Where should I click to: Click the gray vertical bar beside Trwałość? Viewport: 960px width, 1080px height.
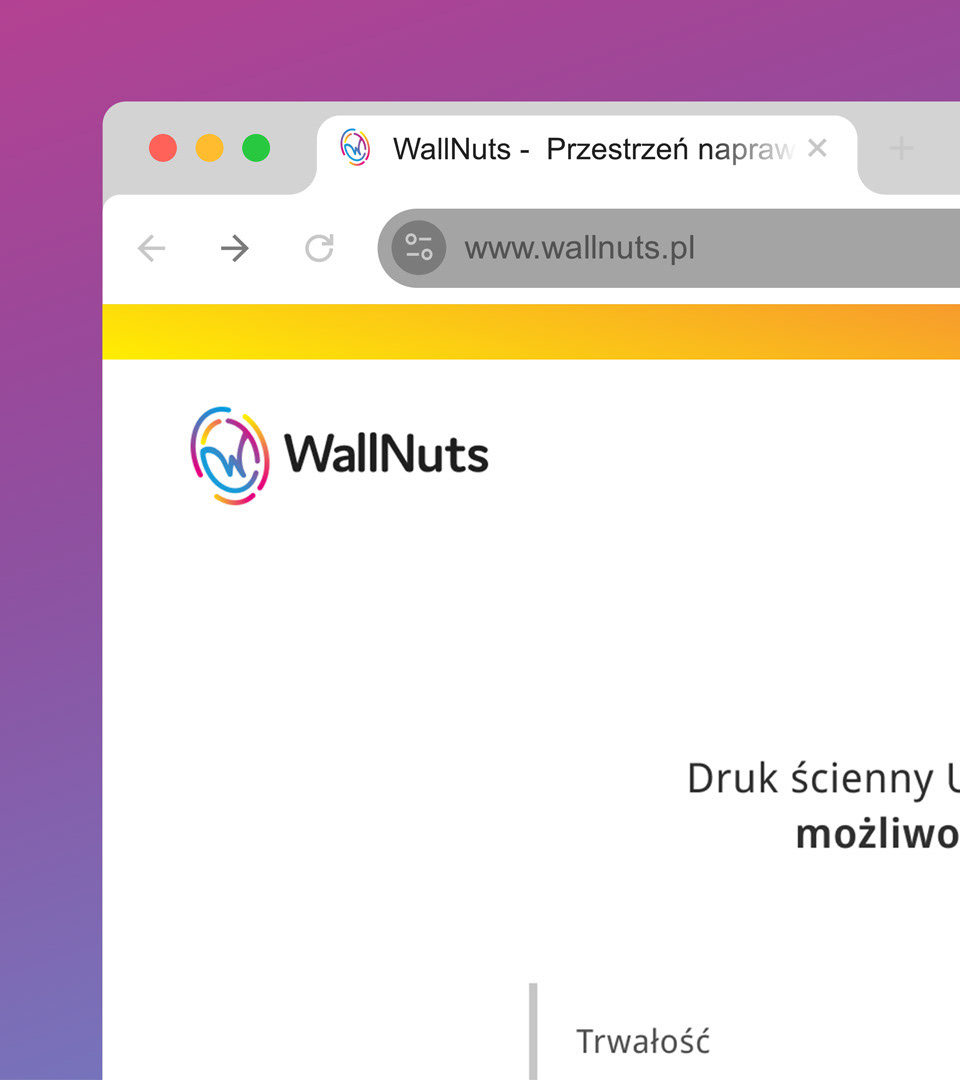coord(533,1031)
